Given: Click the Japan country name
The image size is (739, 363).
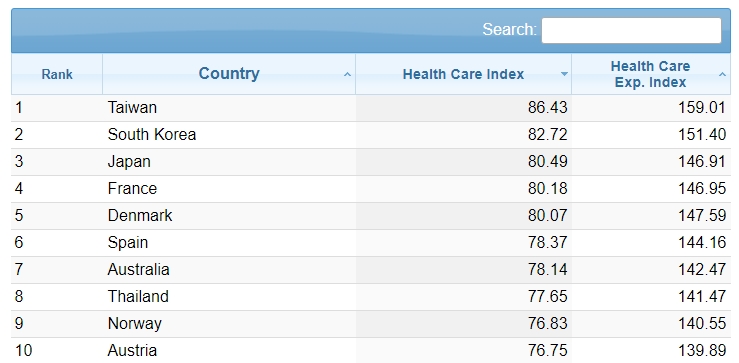Looking at the screenshot, I should 129,162.
